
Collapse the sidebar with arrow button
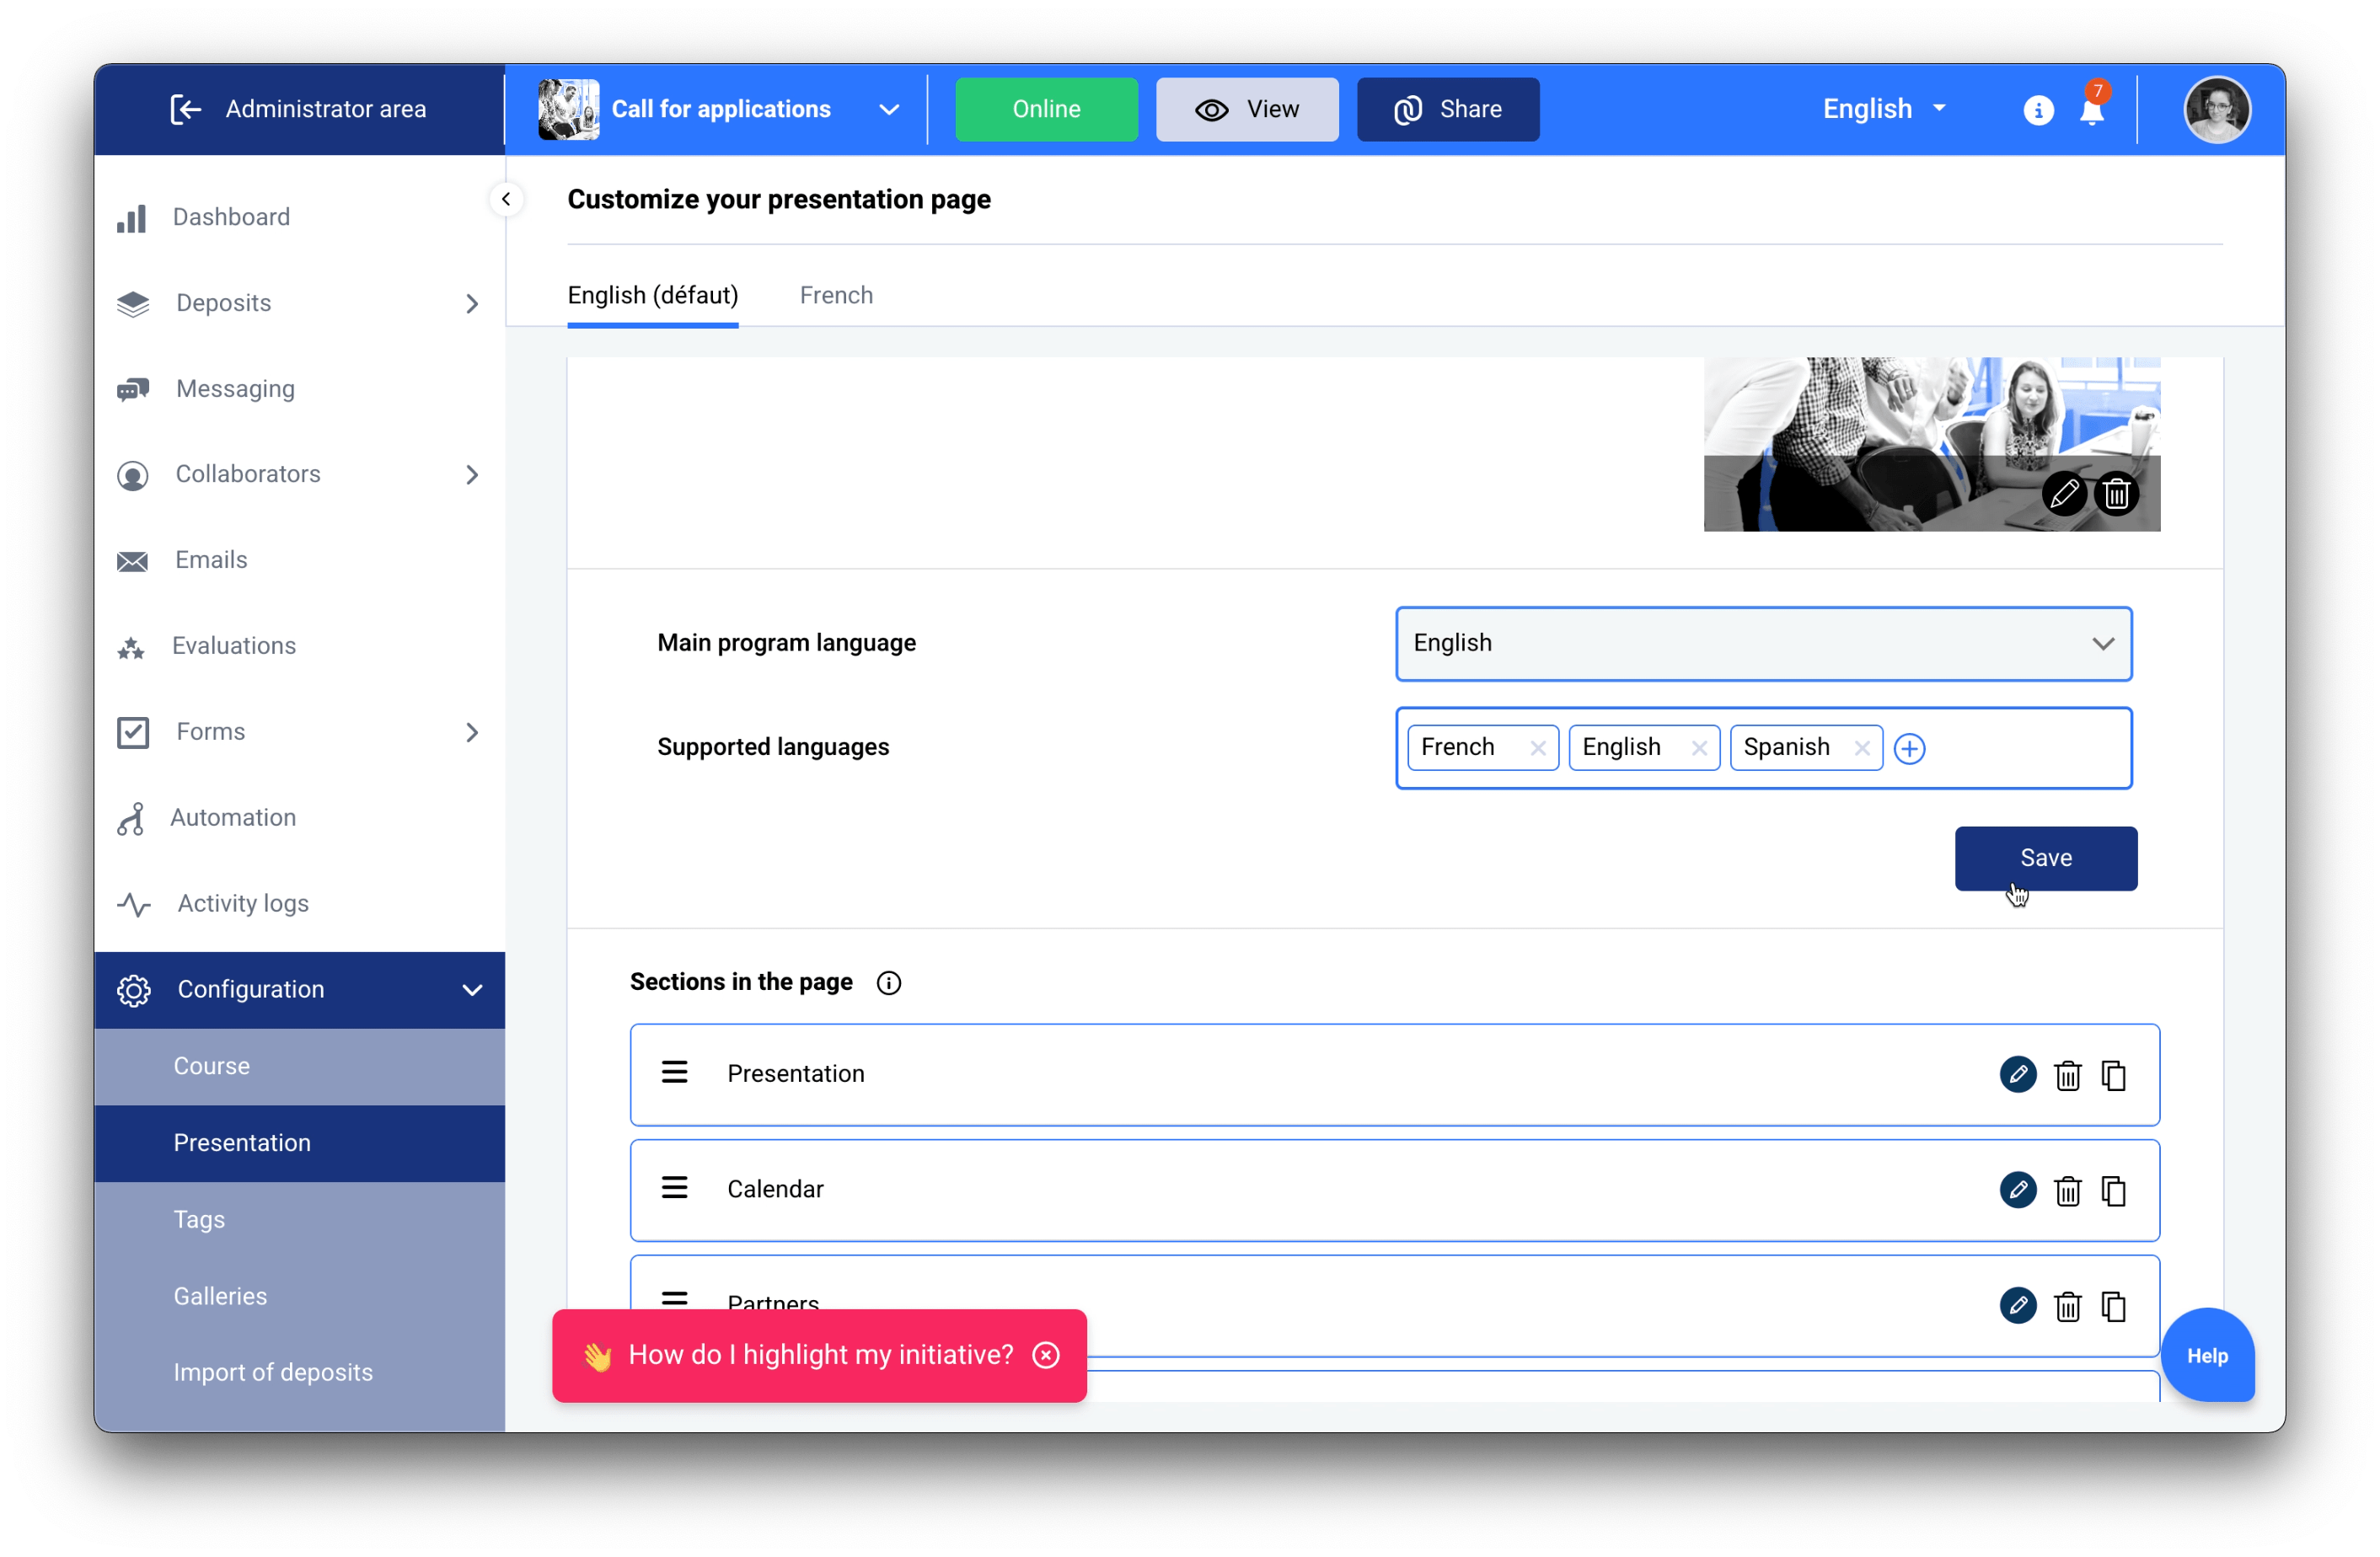pyautogui.click(x=506, y=199)
